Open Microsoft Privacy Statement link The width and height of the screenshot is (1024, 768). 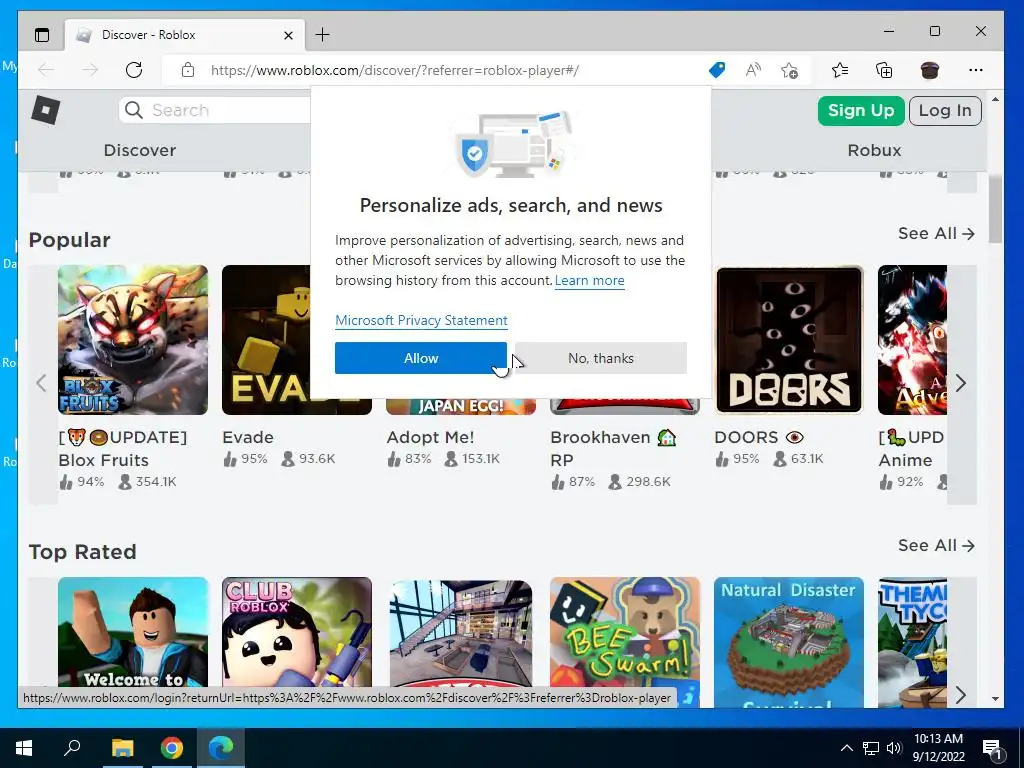coord(421,320)
